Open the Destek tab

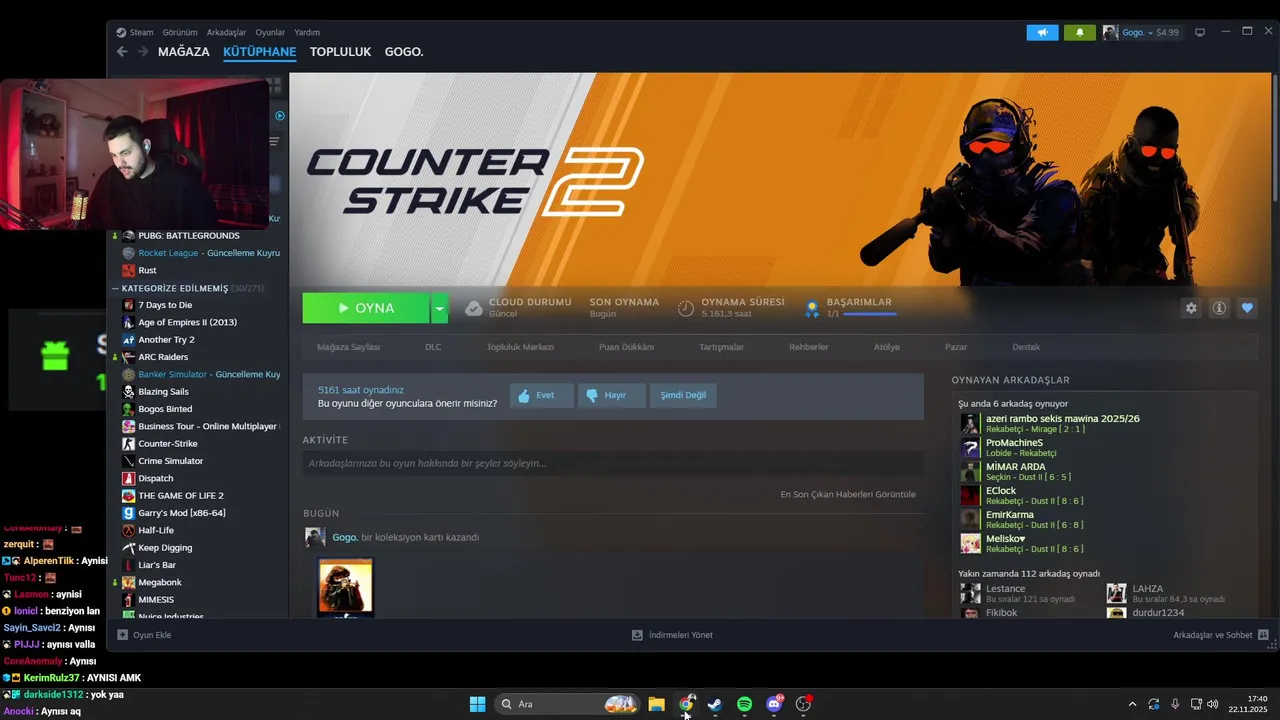(1026, 347)
